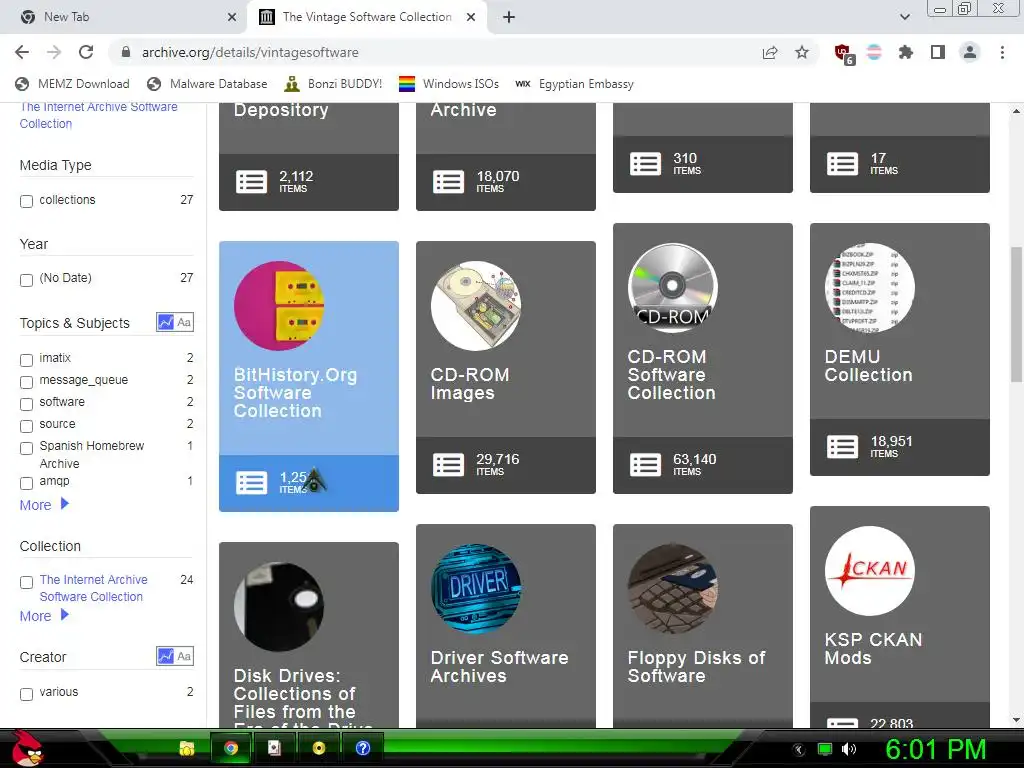Open Chrome from the taskbar
Screen dimensions: 1024x768
pyautogui.click(x=231, y=748)
